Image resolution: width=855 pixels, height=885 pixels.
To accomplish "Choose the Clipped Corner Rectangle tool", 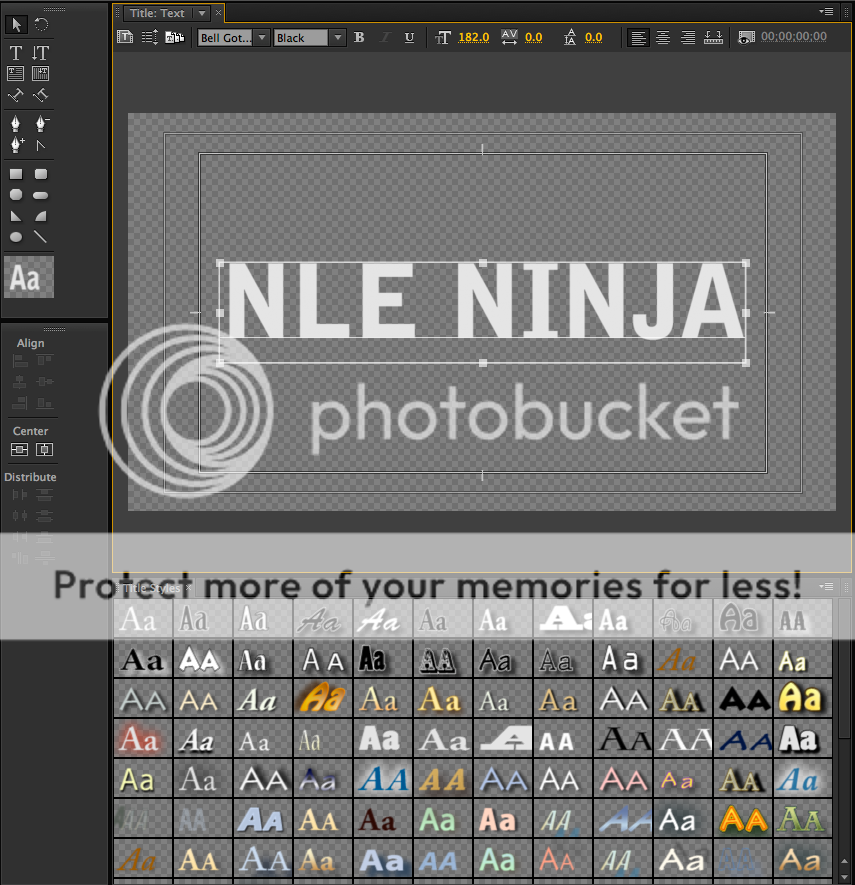I will [16, 195].
